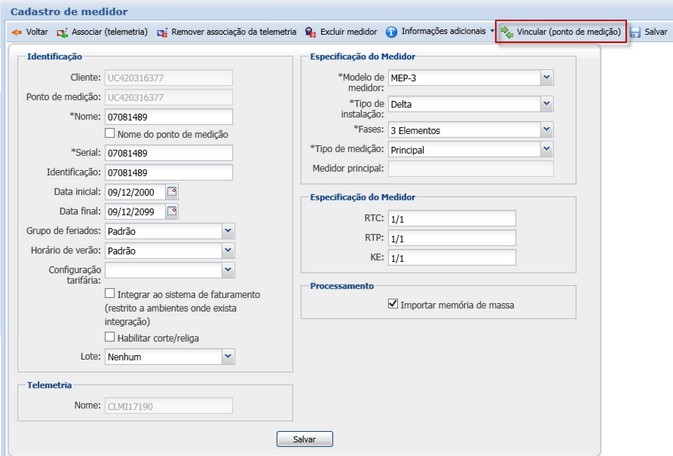The width and height of the screenshot is (673, 456).
Task: Click Remover associação da telemetria icon
Action: pyautogui.click(x=162, y=32)
